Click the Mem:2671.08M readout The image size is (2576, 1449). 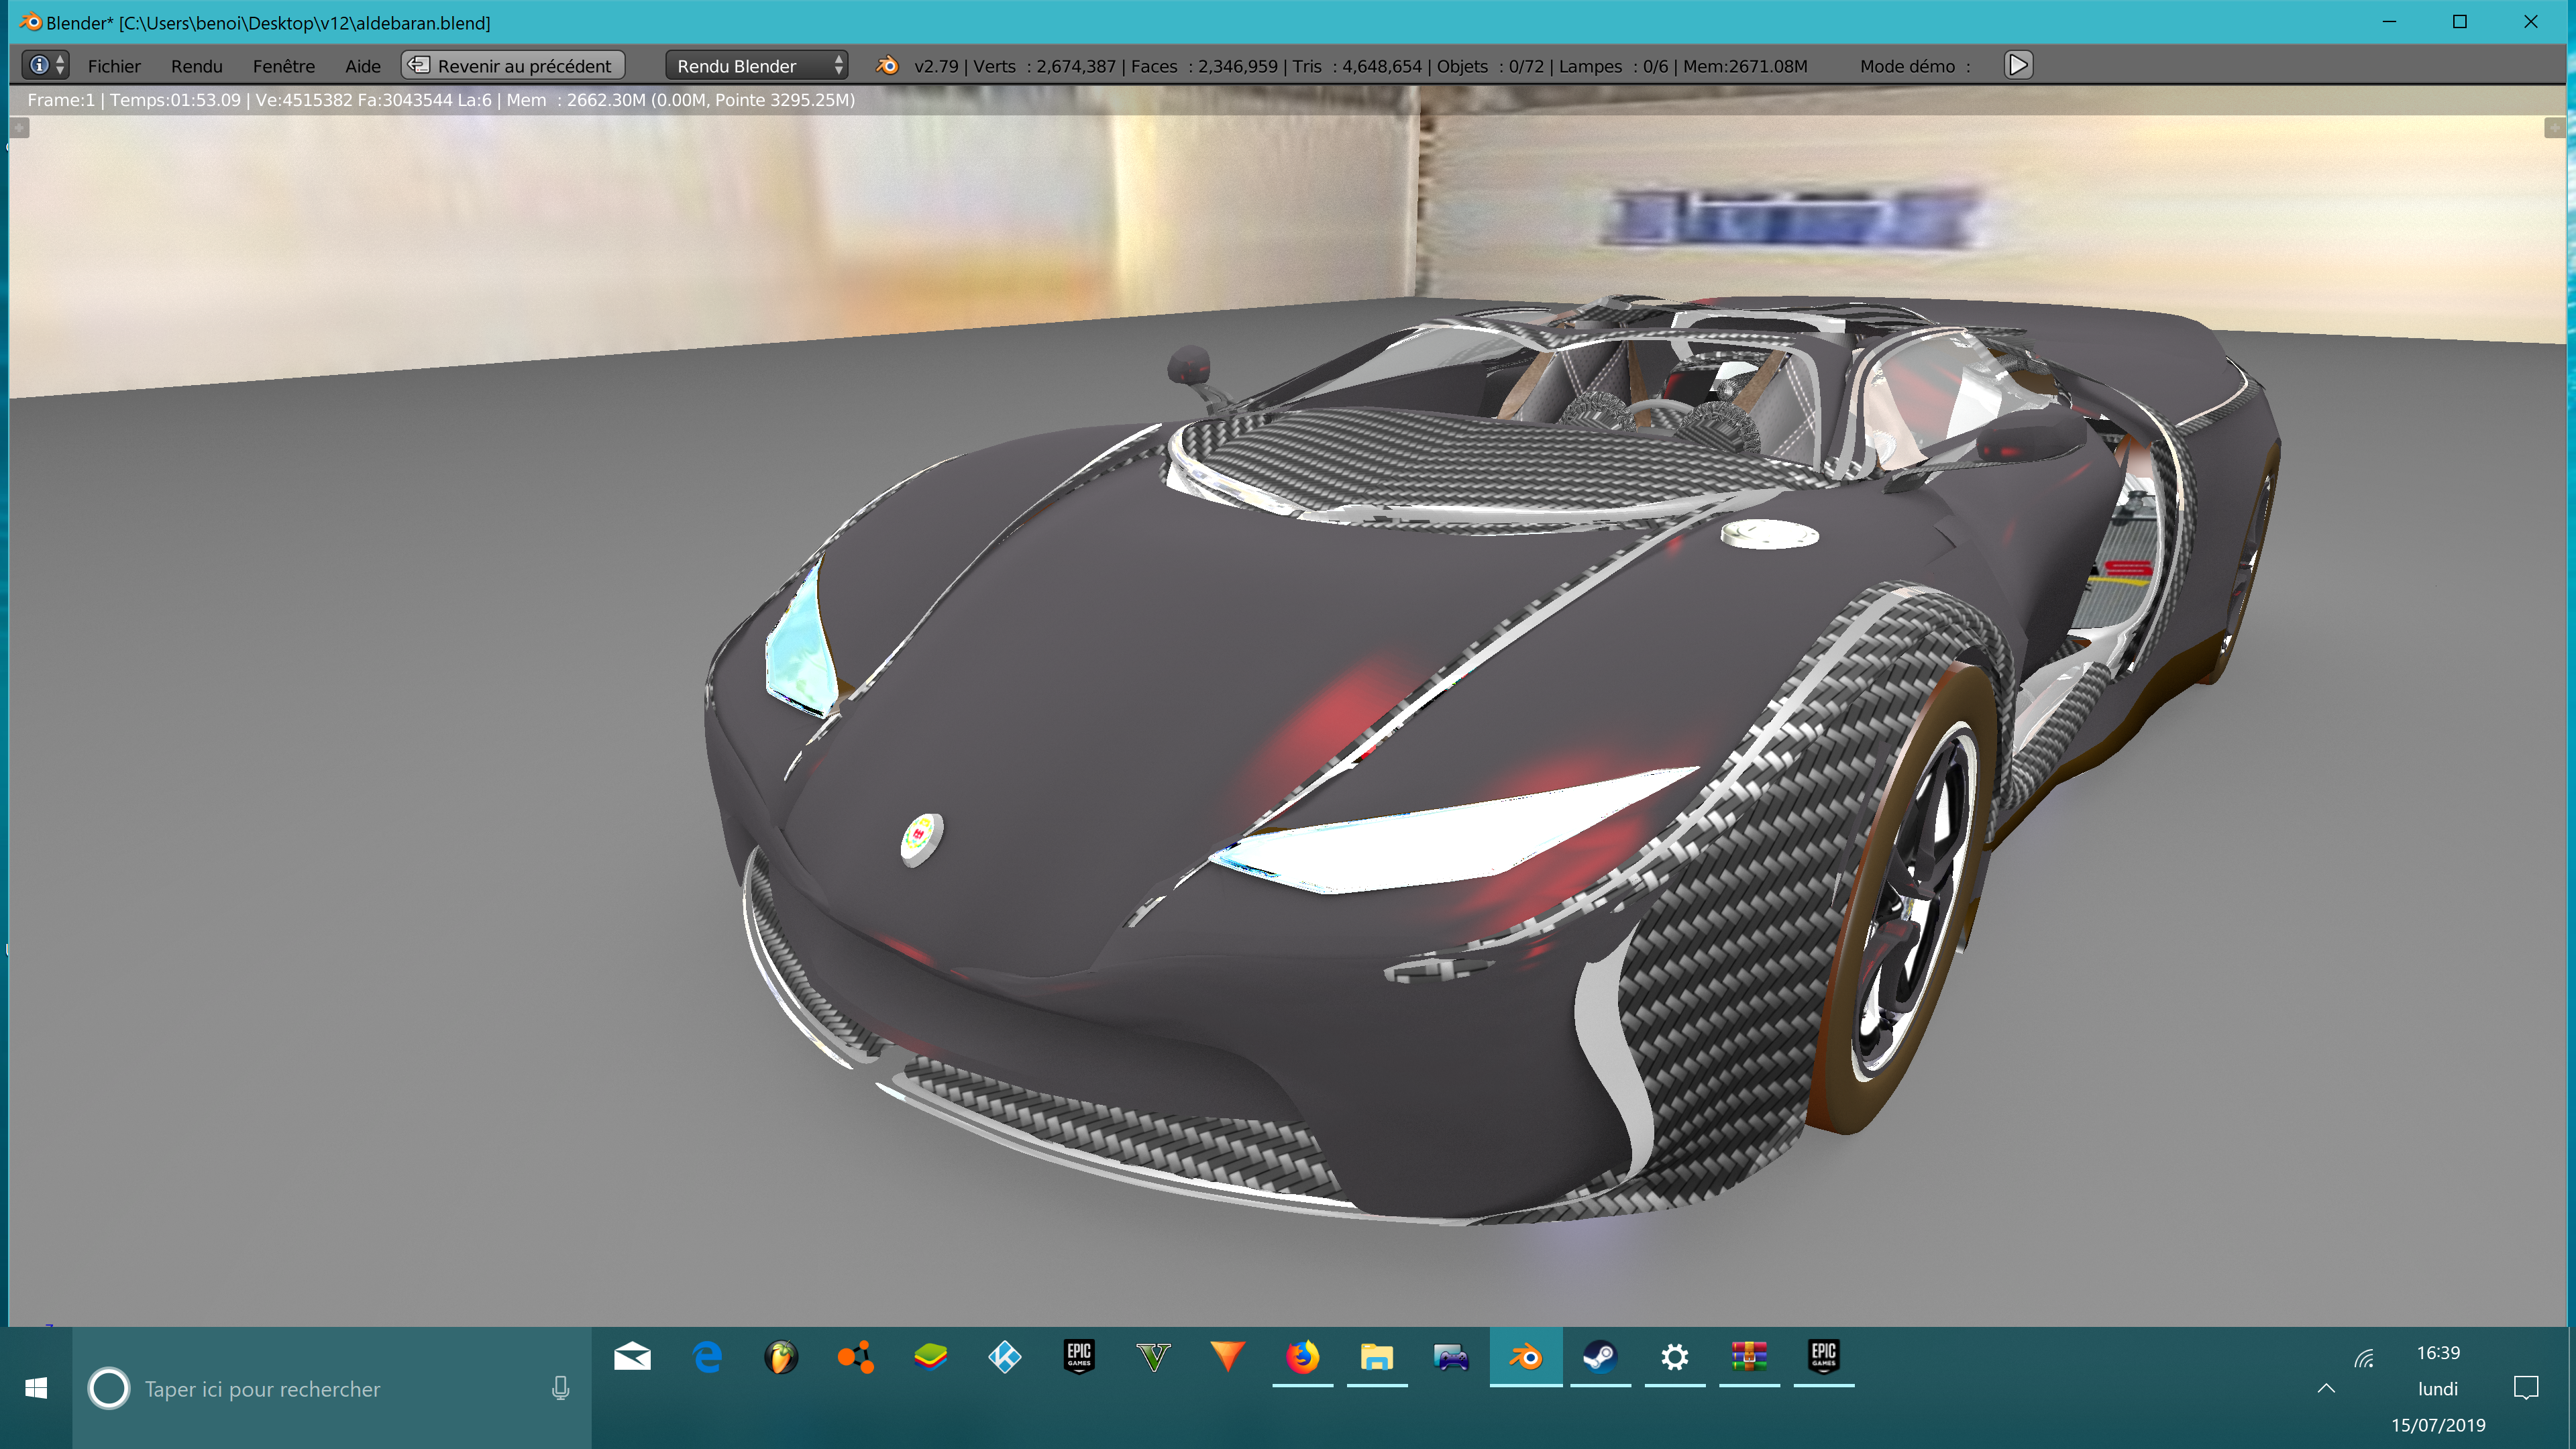coord(1745,66)
